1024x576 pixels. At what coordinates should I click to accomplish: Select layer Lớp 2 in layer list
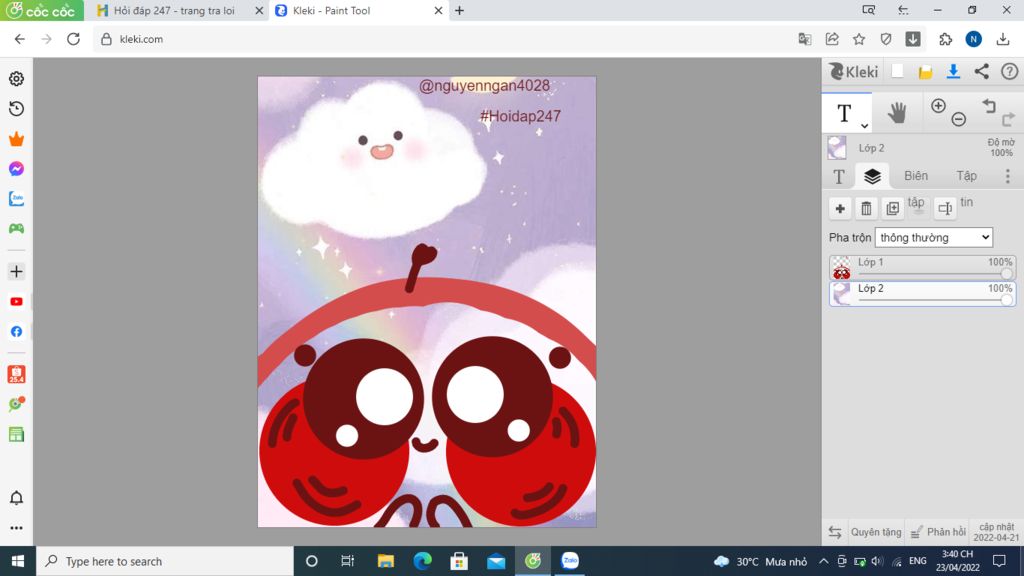[x=922, y=294]
